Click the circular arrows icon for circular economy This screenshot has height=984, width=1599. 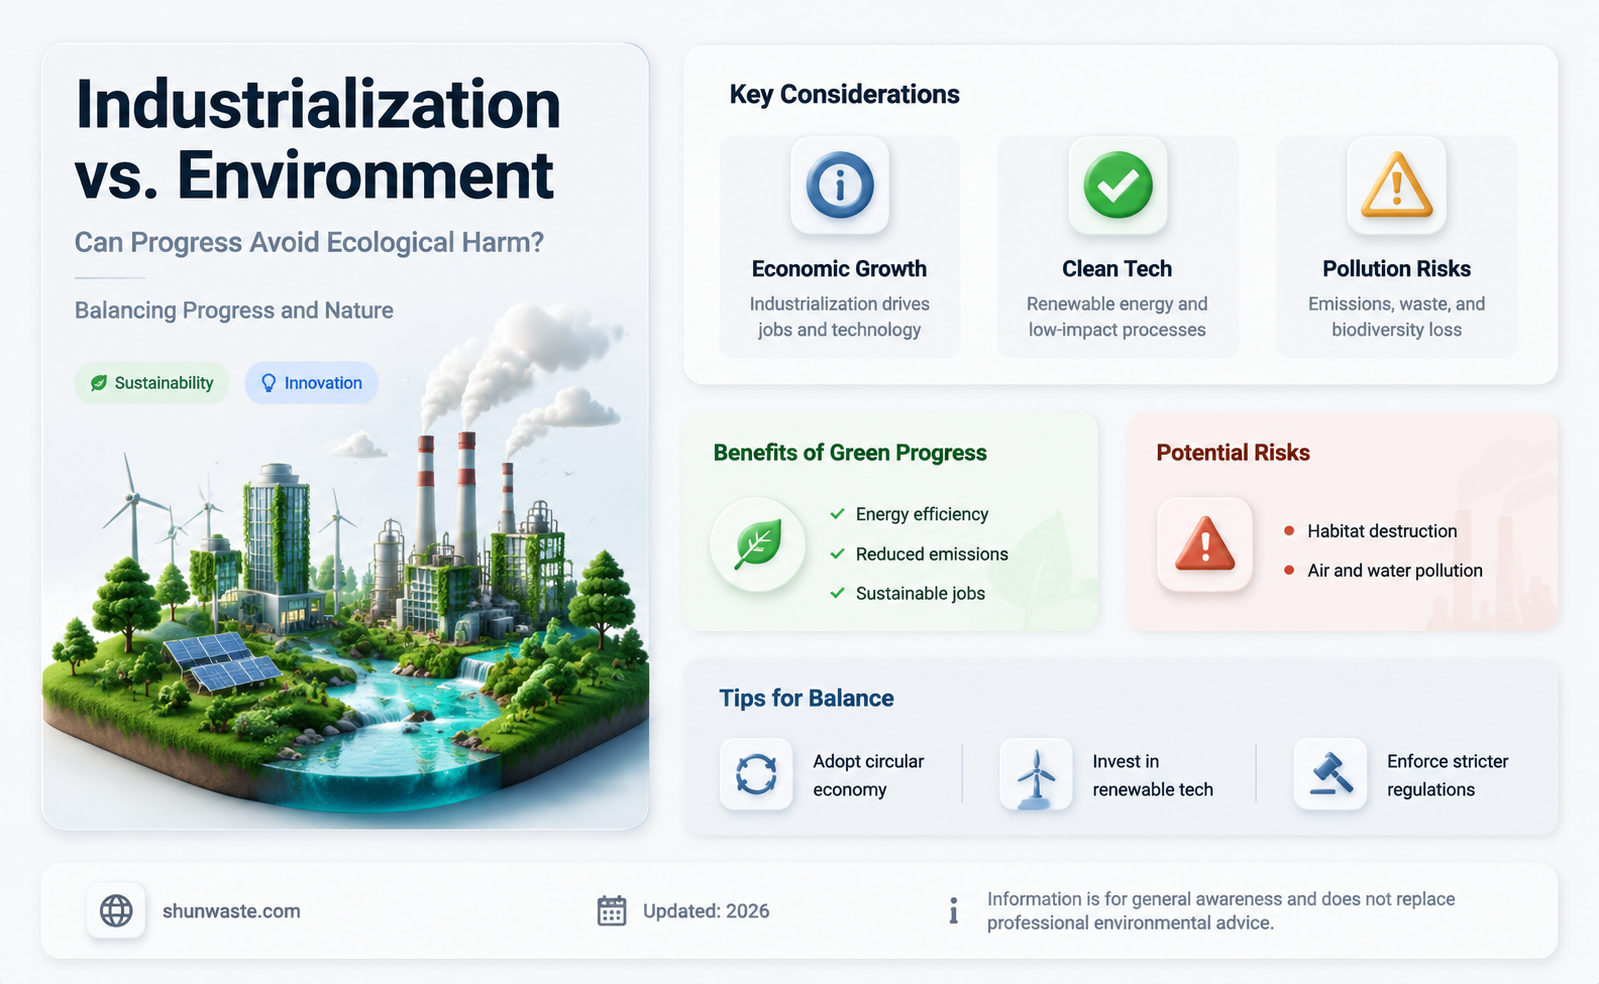coord(756,774)
